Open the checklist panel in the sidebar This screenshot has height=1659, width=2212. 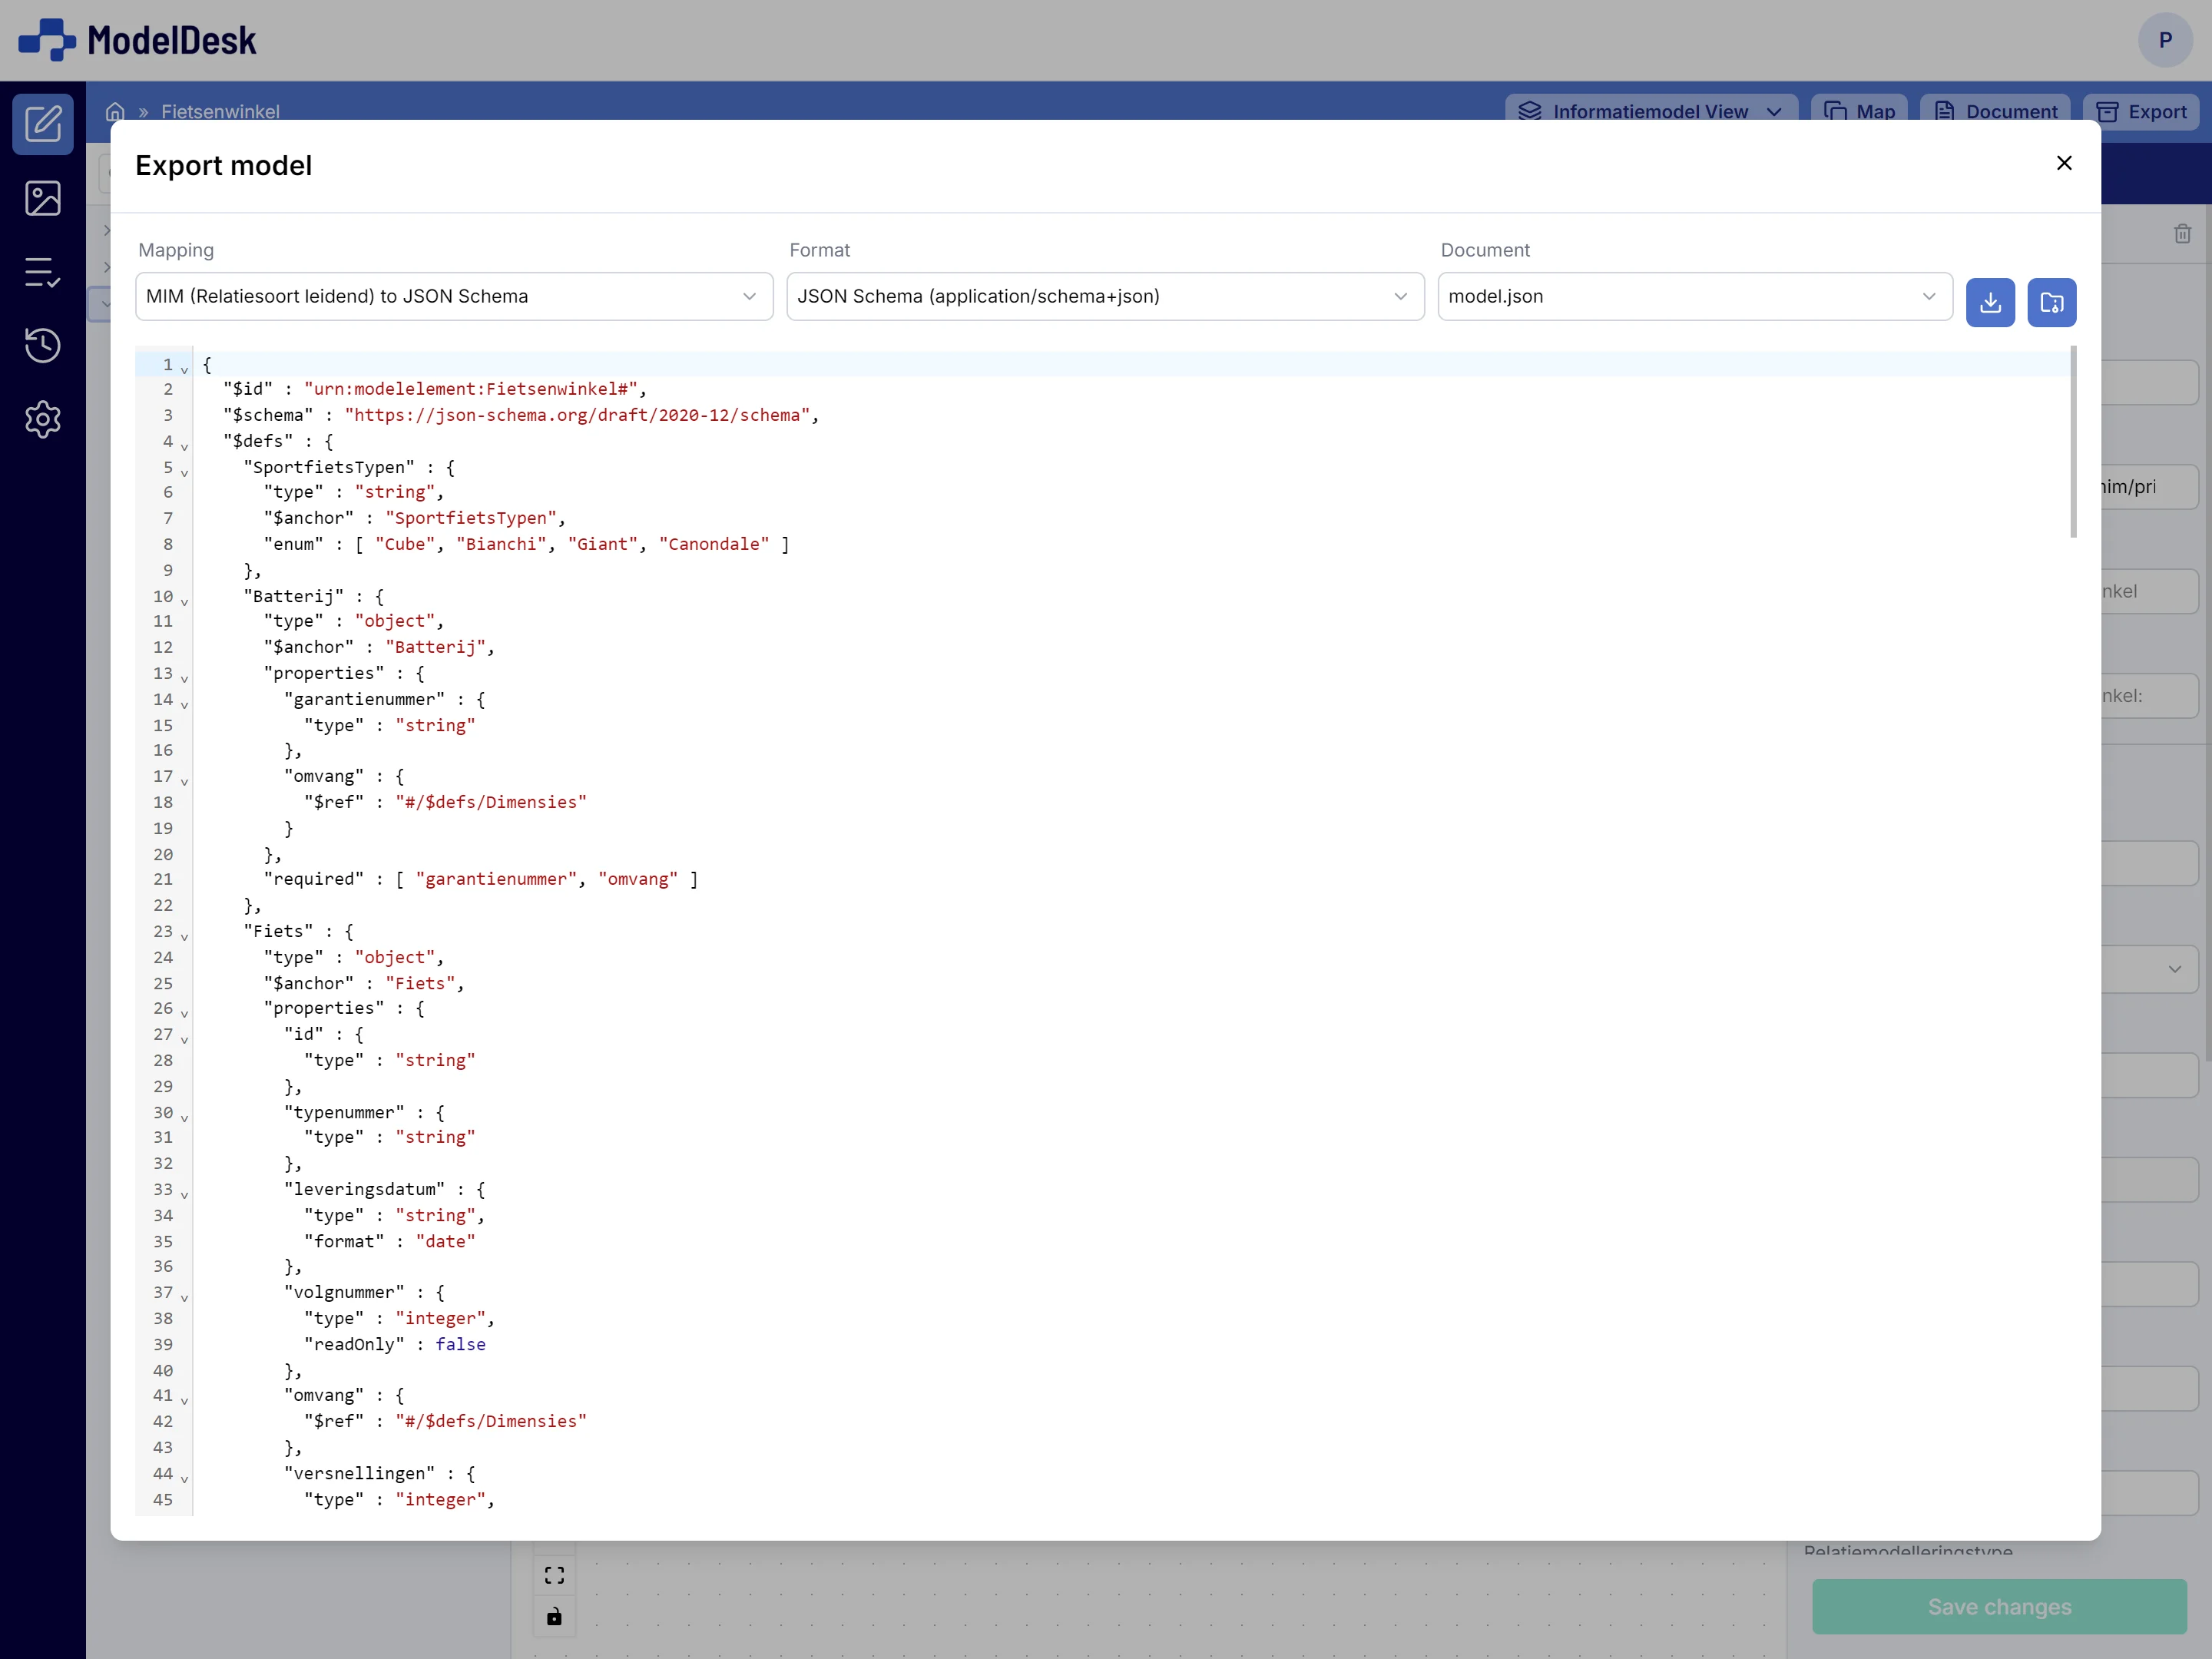click(x=43, y=272)
